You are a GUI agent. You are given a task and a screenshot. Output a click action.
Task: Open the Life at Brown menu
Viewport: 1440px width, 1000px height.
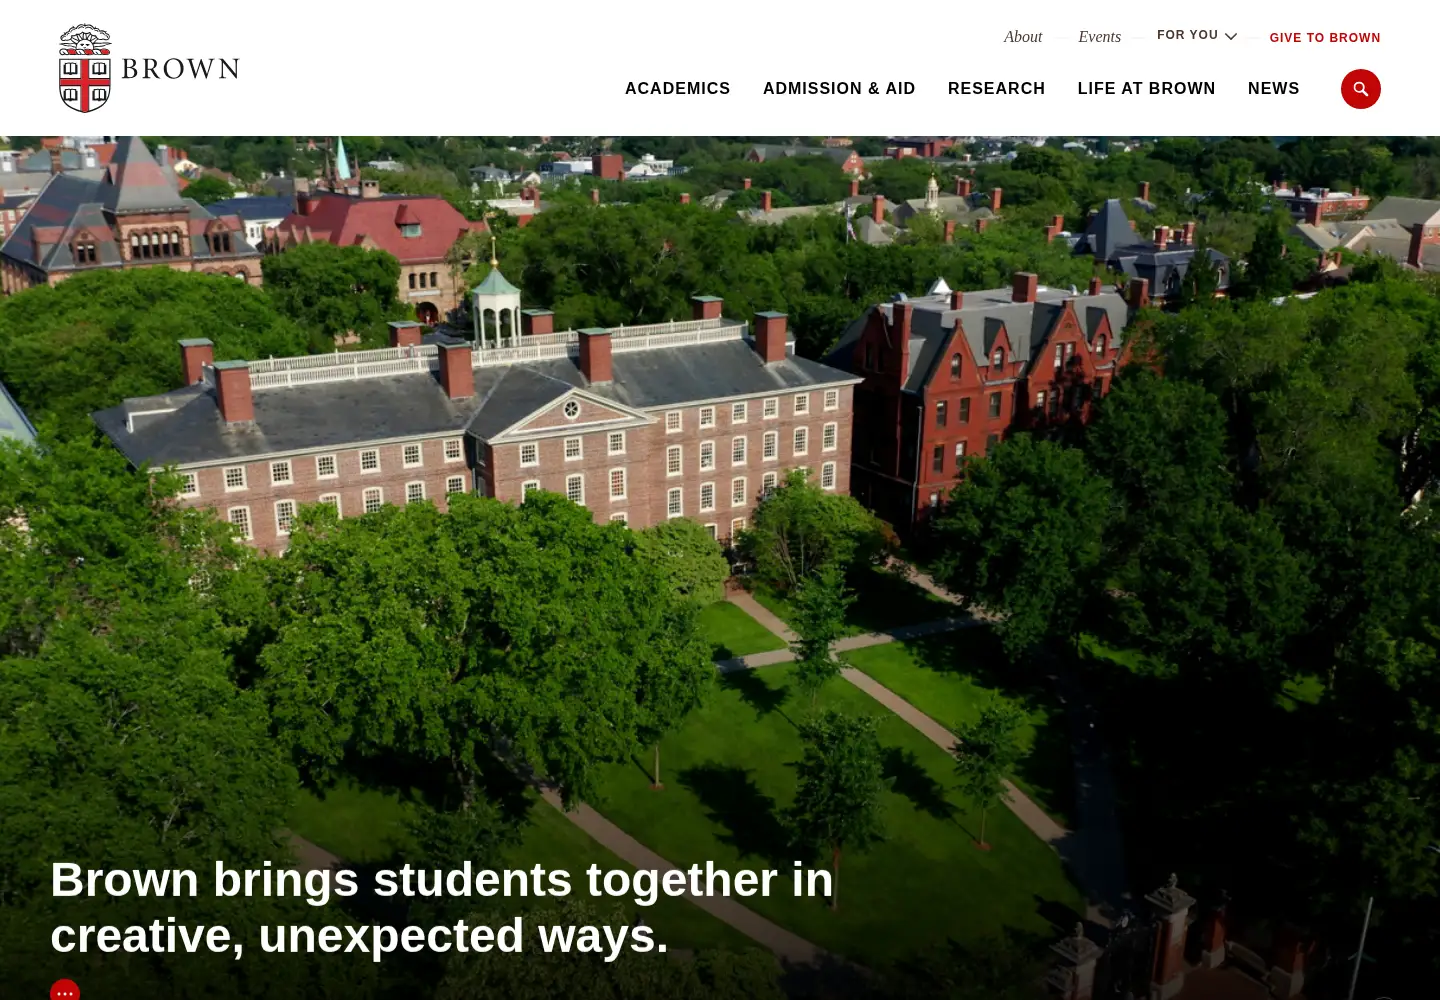tap(1146, 89)
